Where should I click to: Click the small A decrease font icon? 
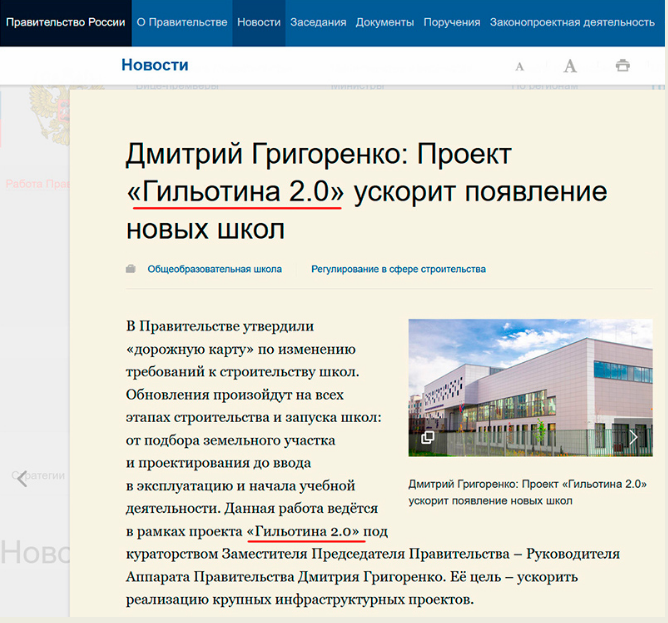[x=519, y=66]
